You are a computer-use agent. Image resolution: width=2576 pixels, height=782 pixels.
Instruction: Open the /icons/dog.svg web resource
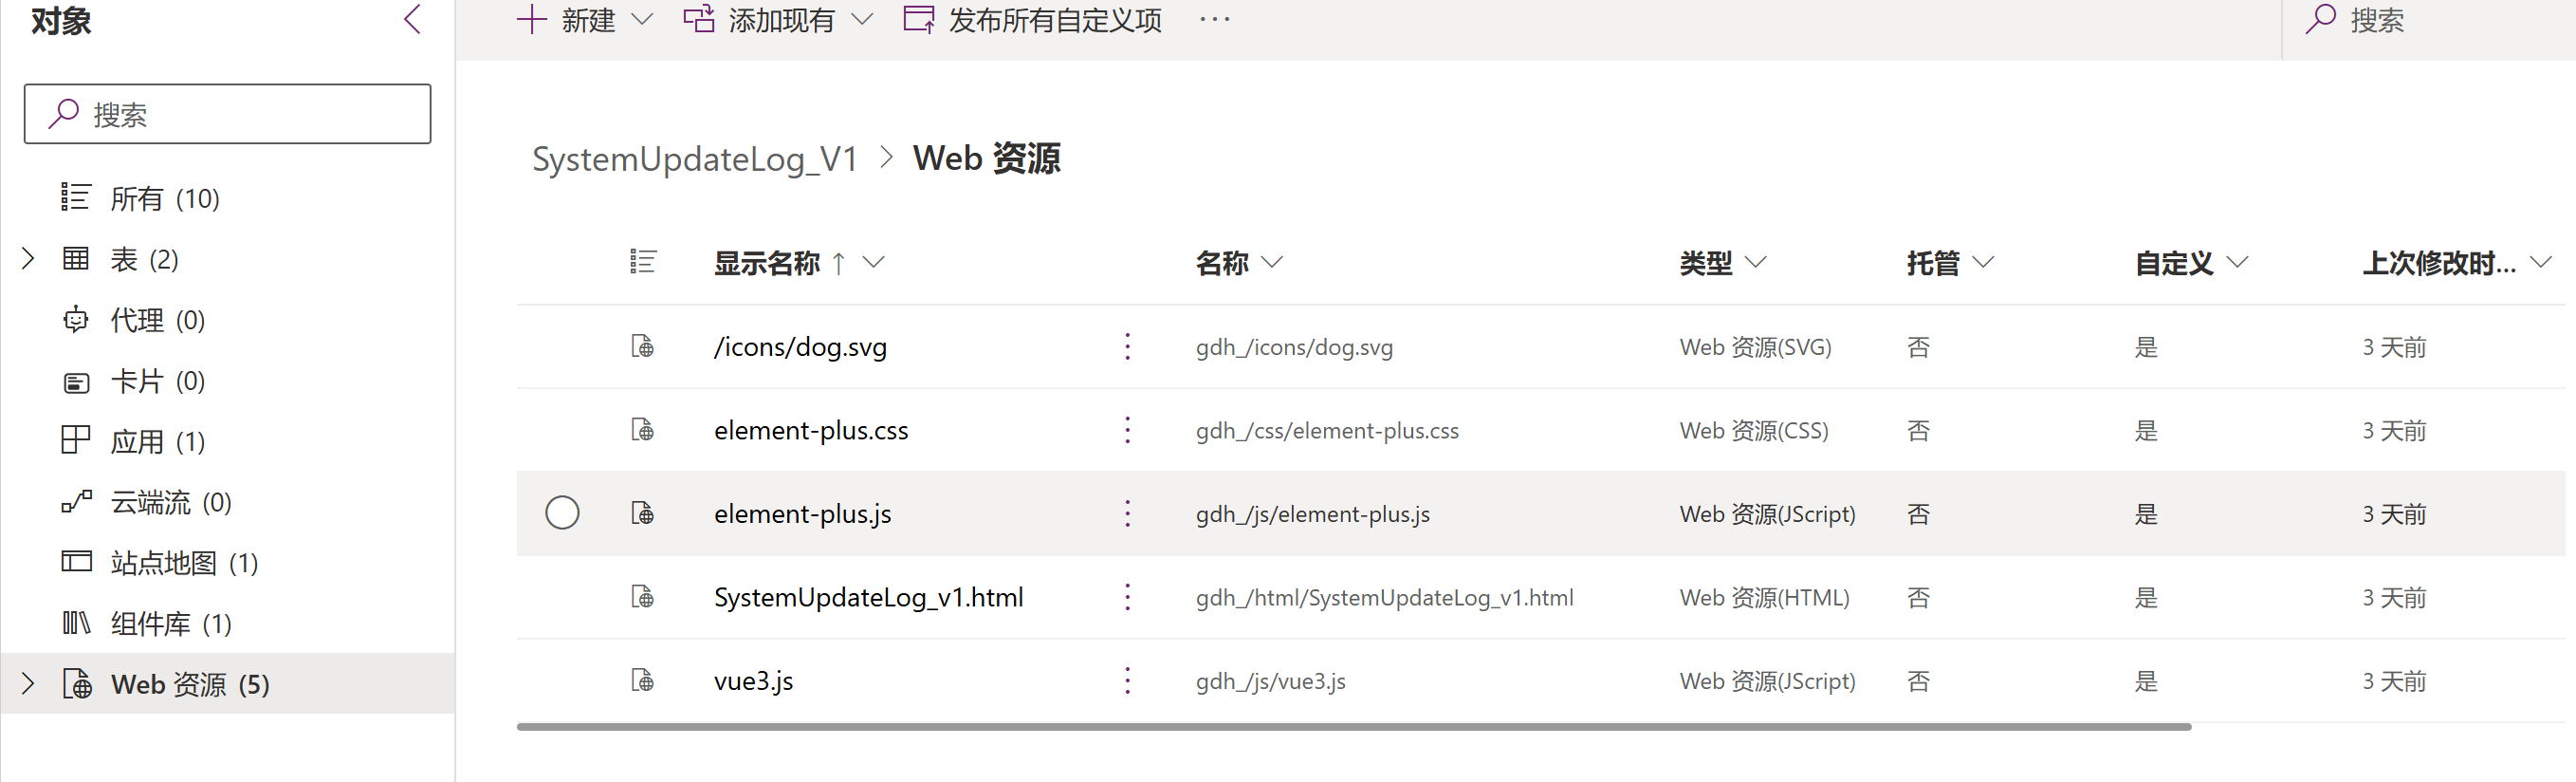(800, 347)
